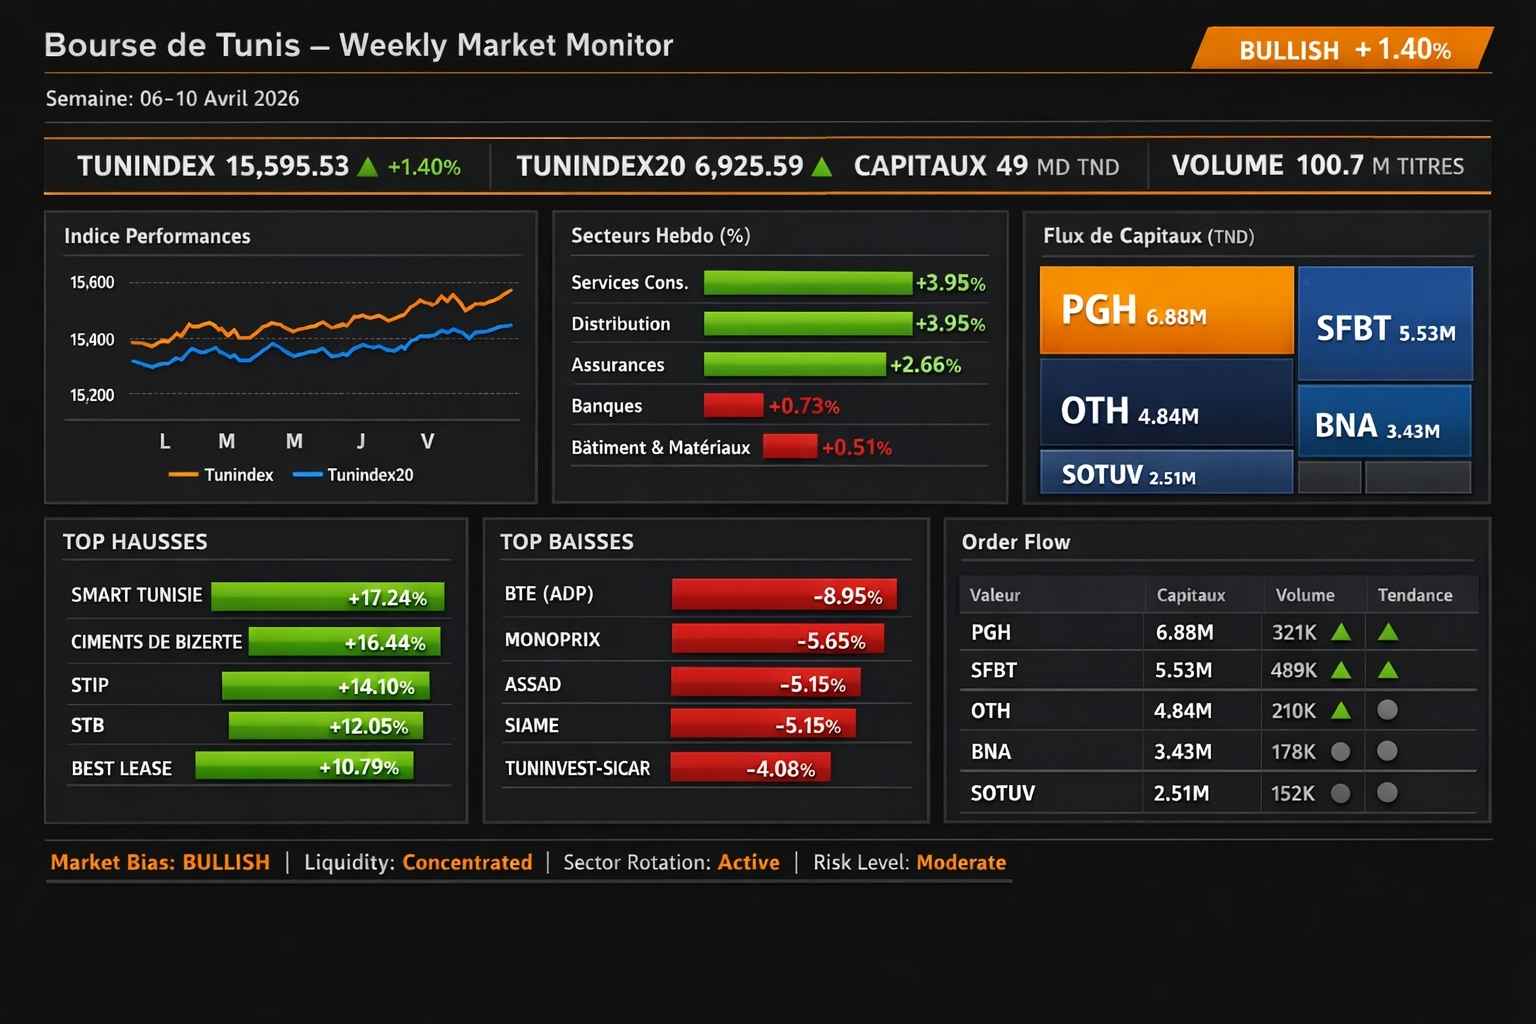Click the "Secteurs Hebdo (%)" panel title
This screenshot has height=1024, width=1536.
coord(661,236)
